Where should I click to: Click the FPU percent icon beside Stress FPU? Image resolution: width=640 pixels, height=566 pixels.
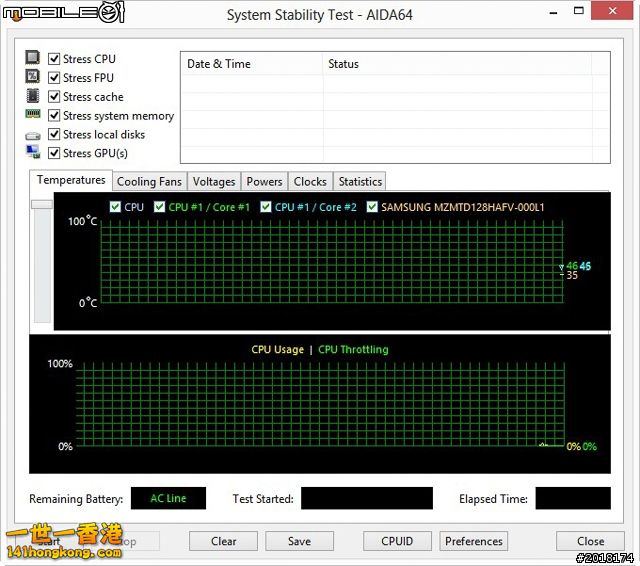pyautogui.click(x=33, y=76)
